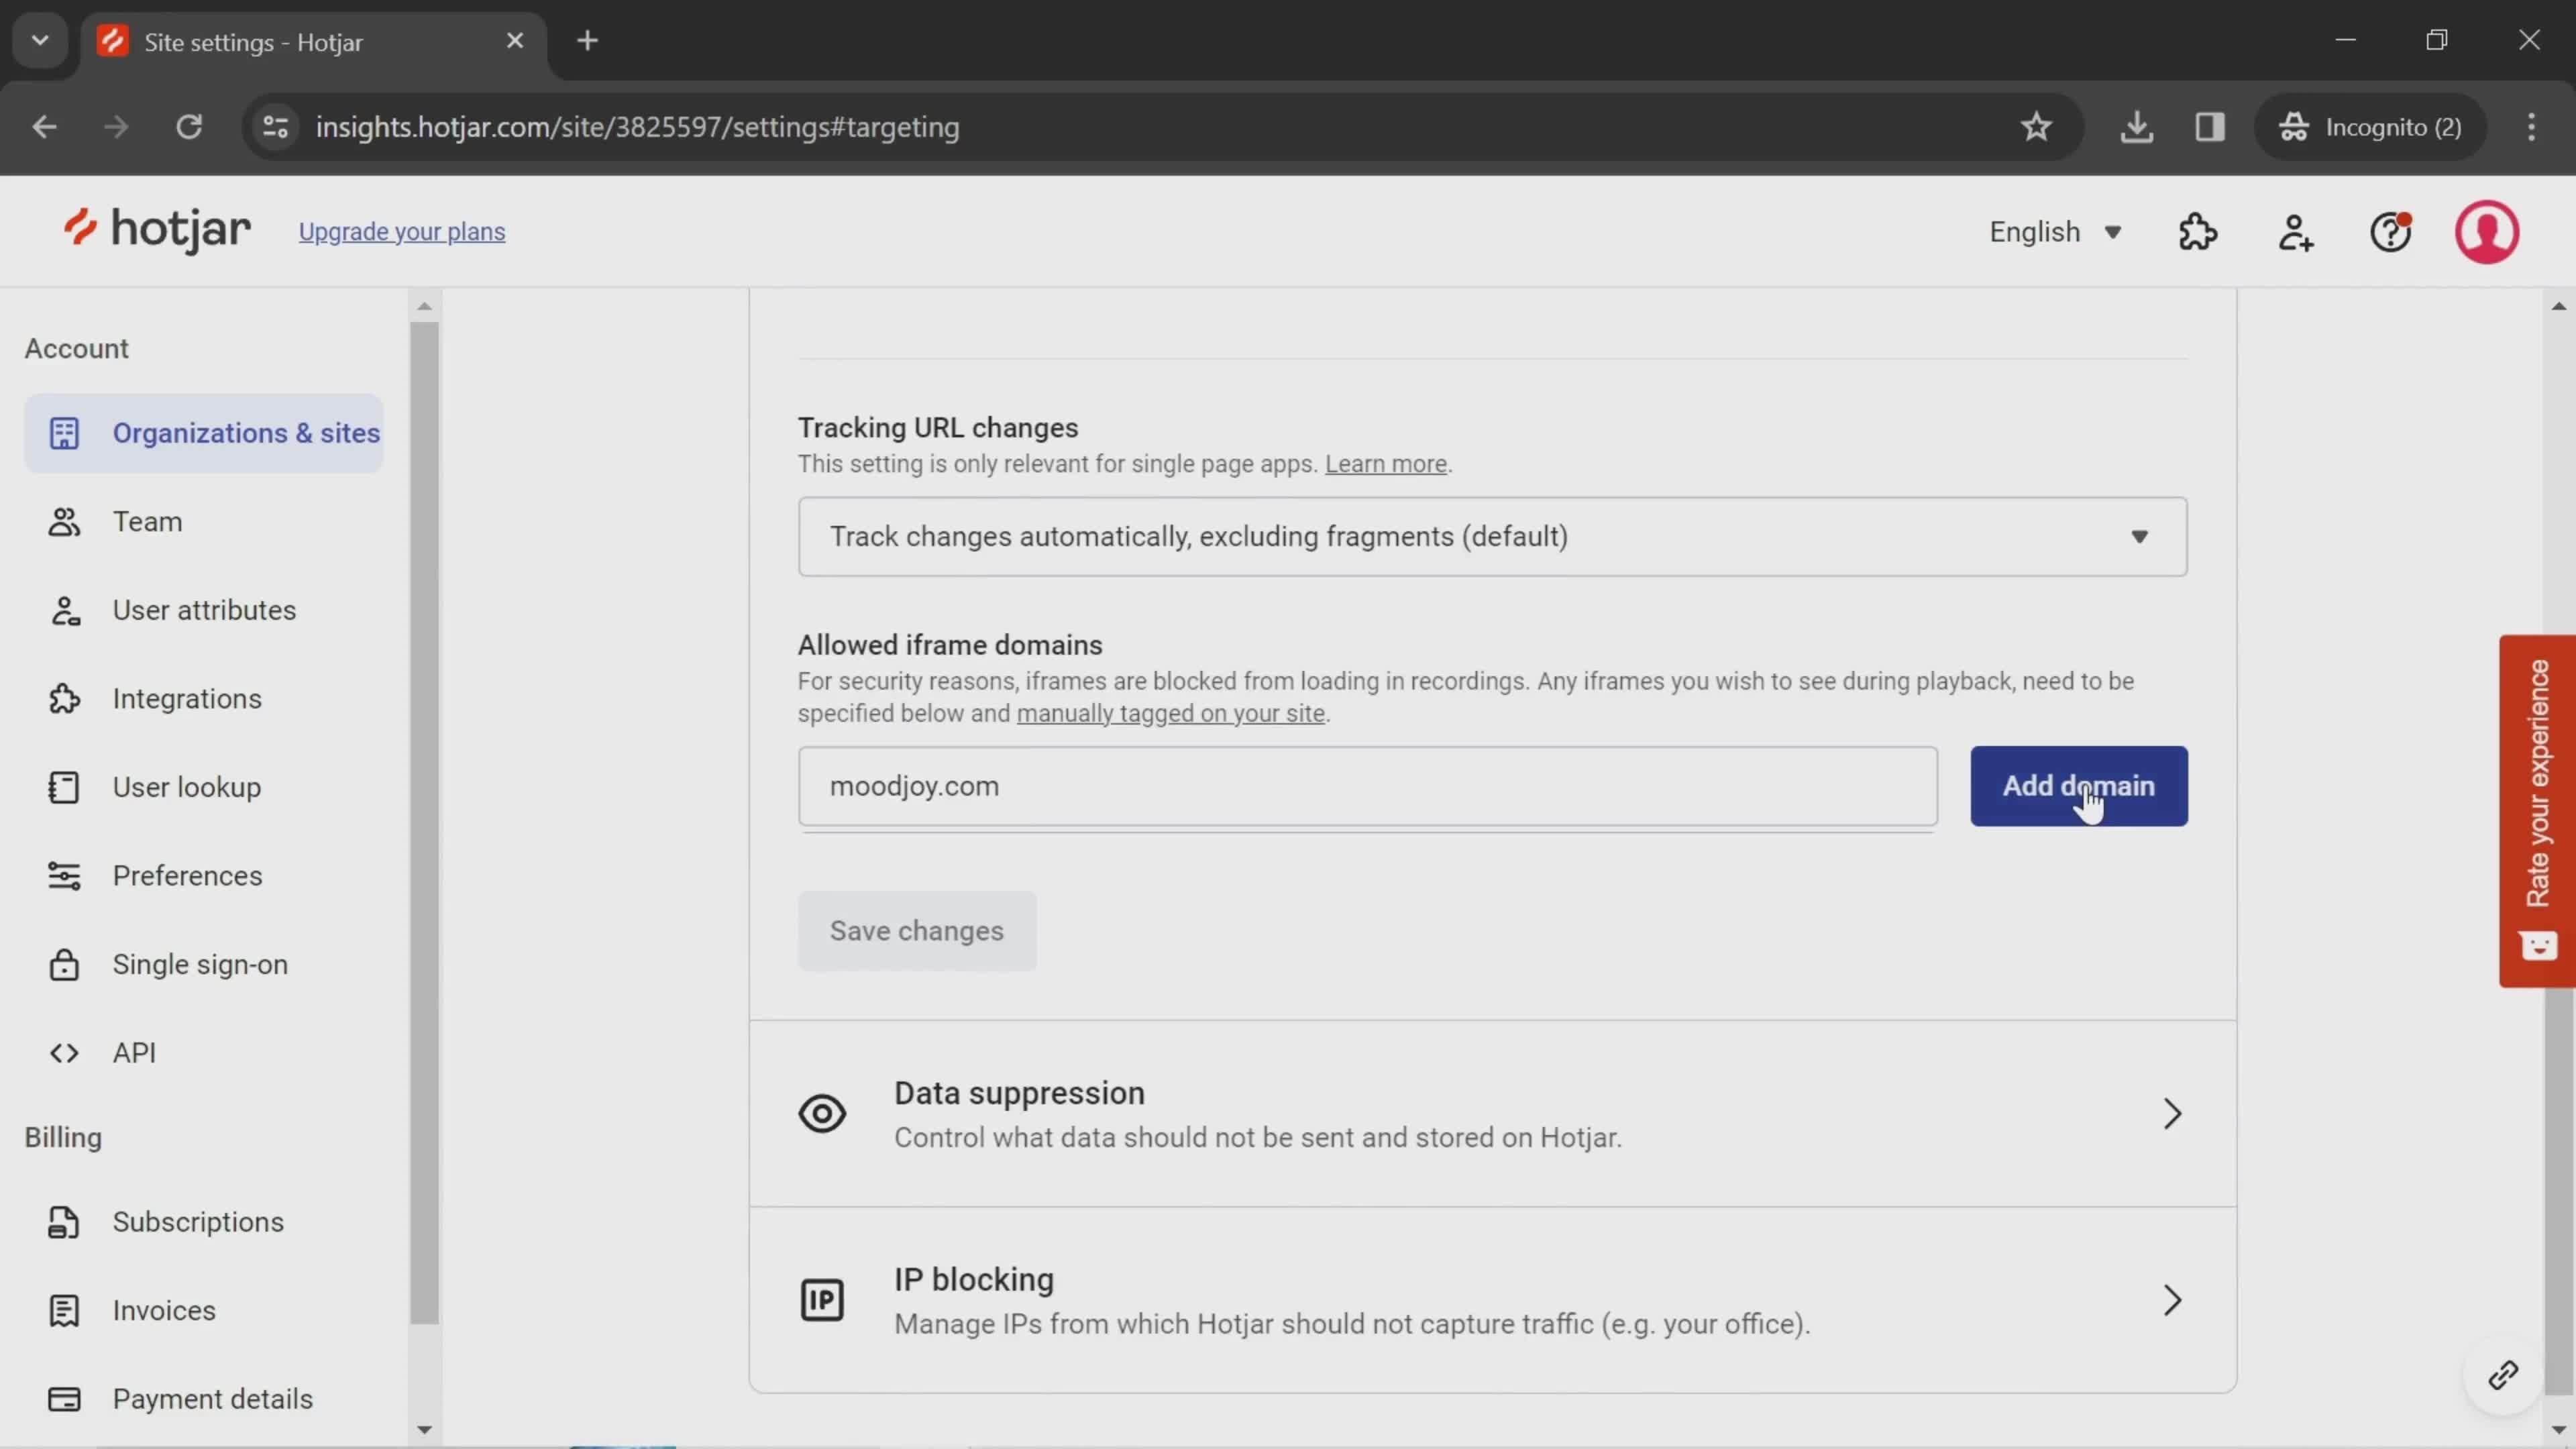Open the help question mark icon
This screenshot has width=2576, height=1449.
click(2391, 232)
